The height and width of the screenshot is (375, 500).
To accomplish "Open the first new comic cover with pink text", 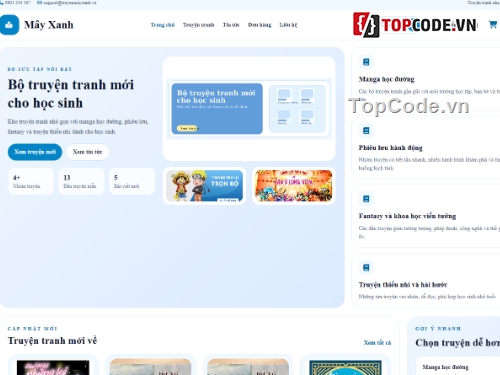I will (x=53, y=367).
